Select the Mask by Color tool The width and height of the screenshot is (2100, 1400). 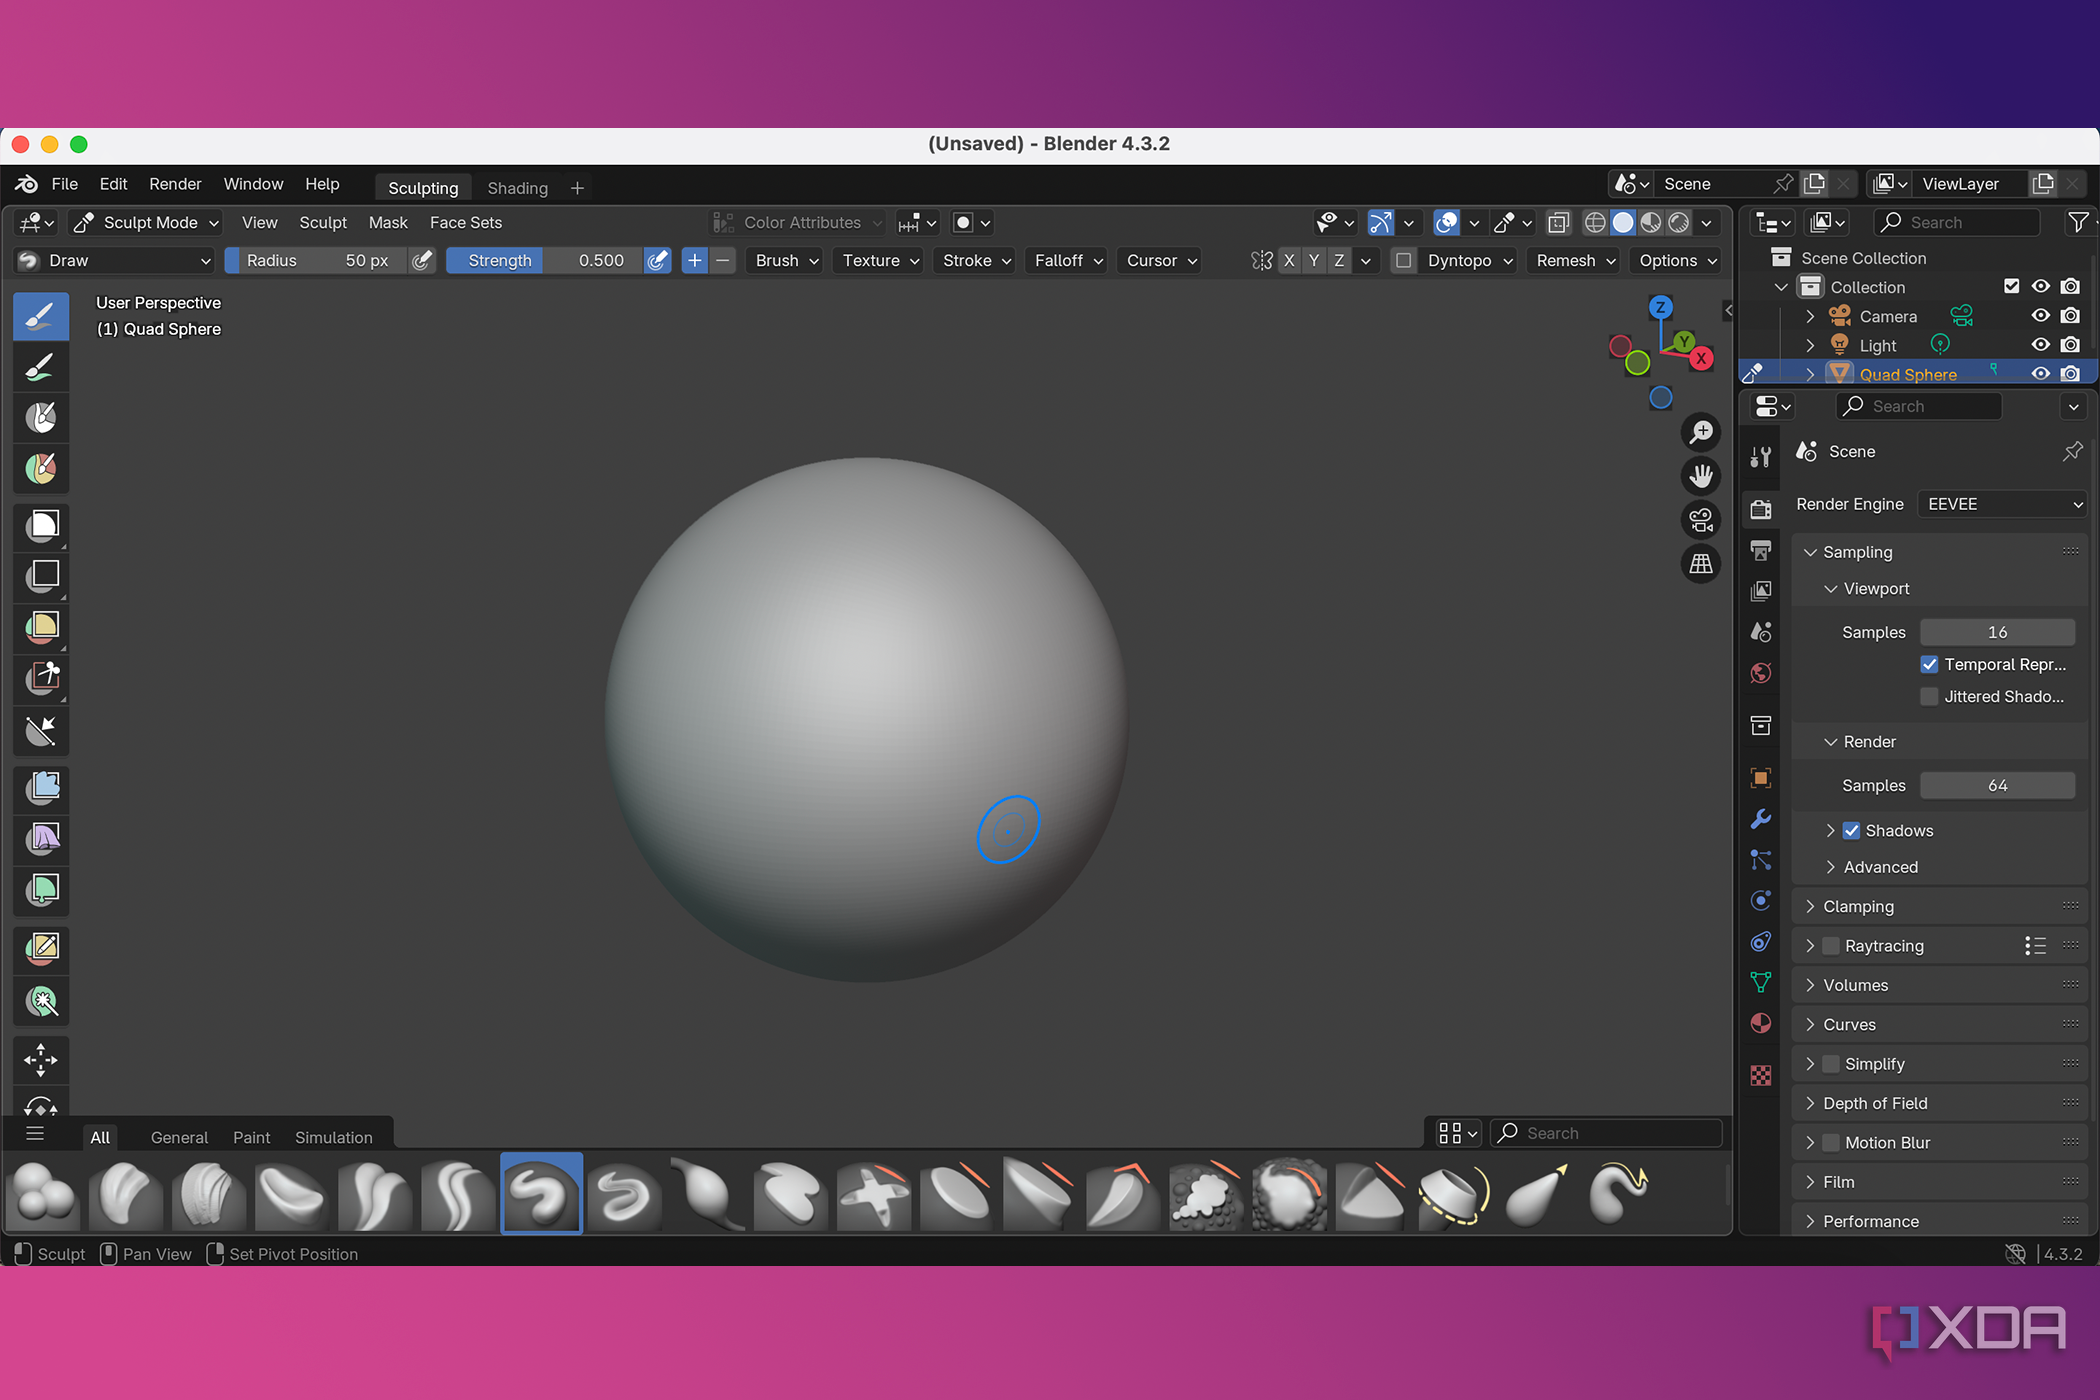tap(41, 1001)
